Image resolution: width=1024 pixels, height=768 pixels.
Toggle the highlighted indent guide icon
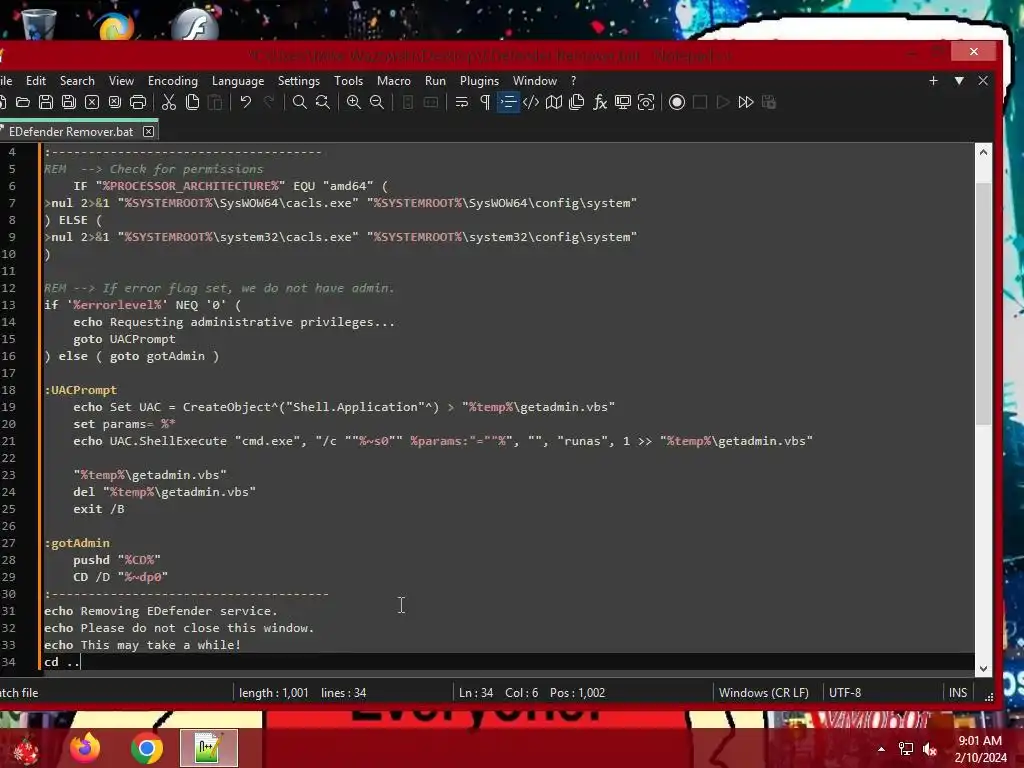pyautogui.click(x=508, y=103)
